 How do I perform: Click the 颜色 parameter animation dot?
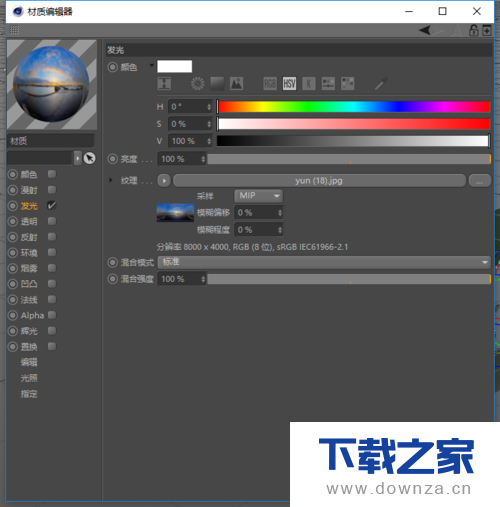(x=113, y=67)
